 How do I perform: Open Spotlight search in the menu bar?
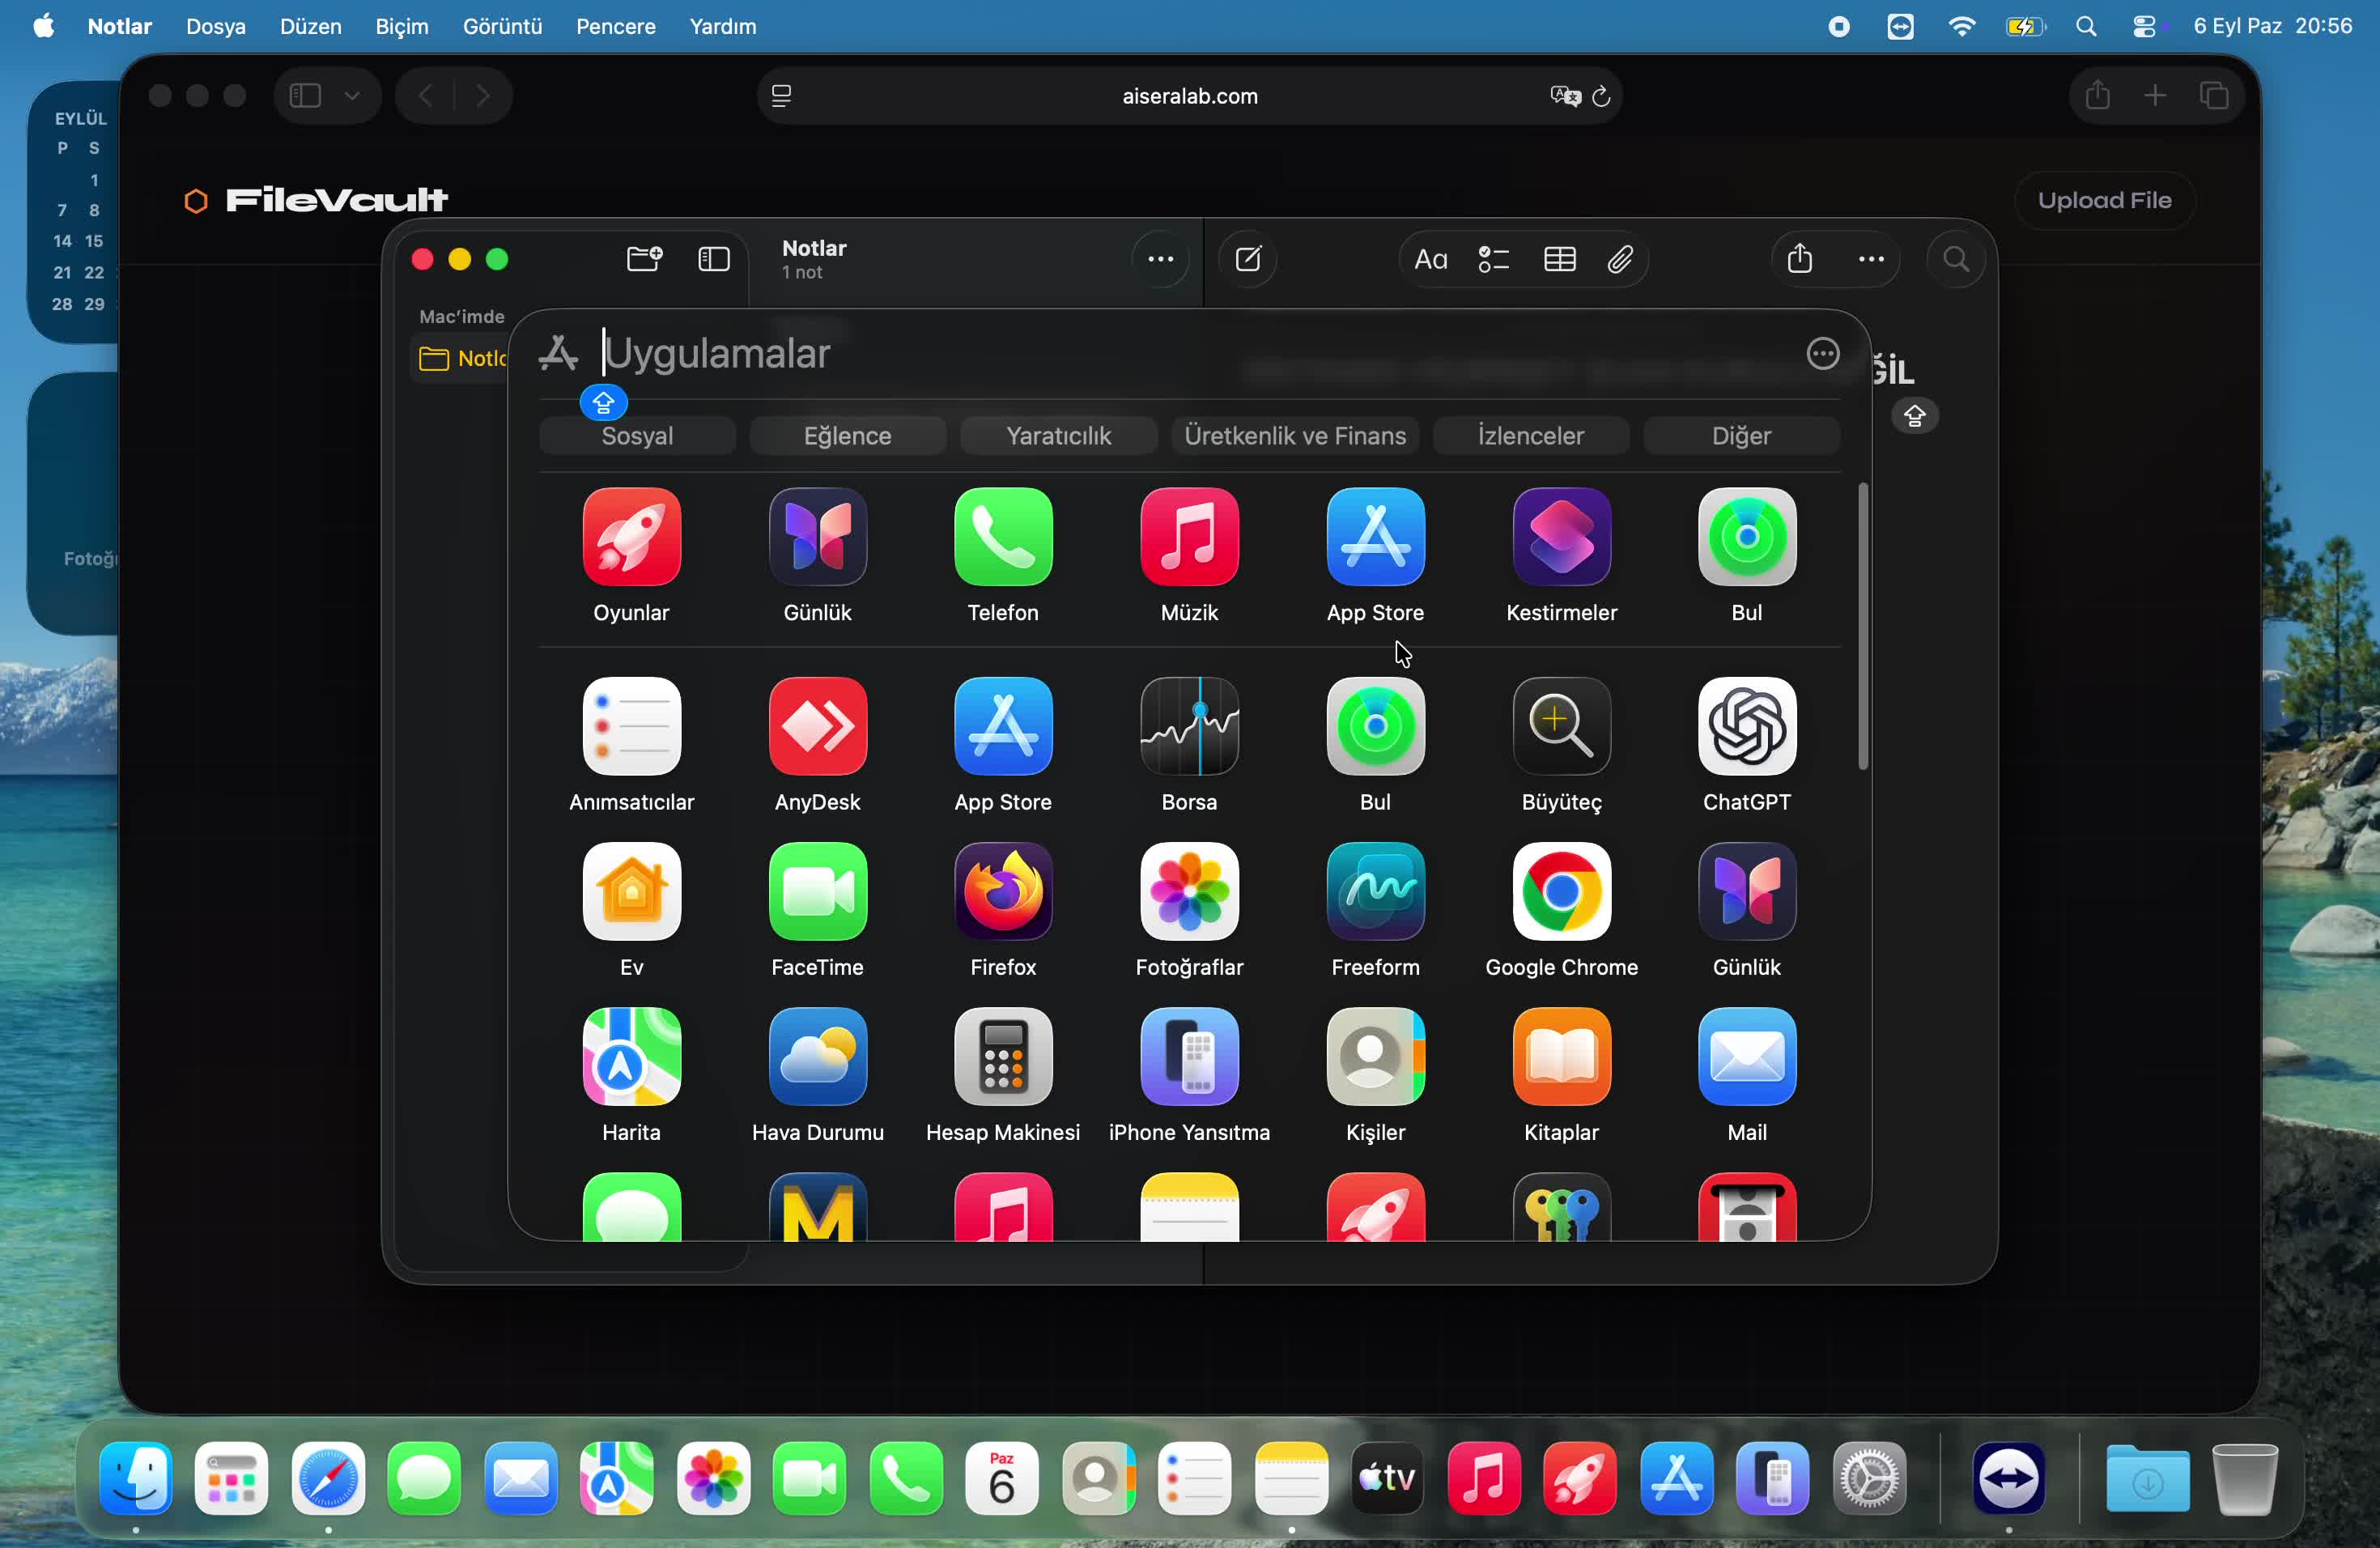2085,26
